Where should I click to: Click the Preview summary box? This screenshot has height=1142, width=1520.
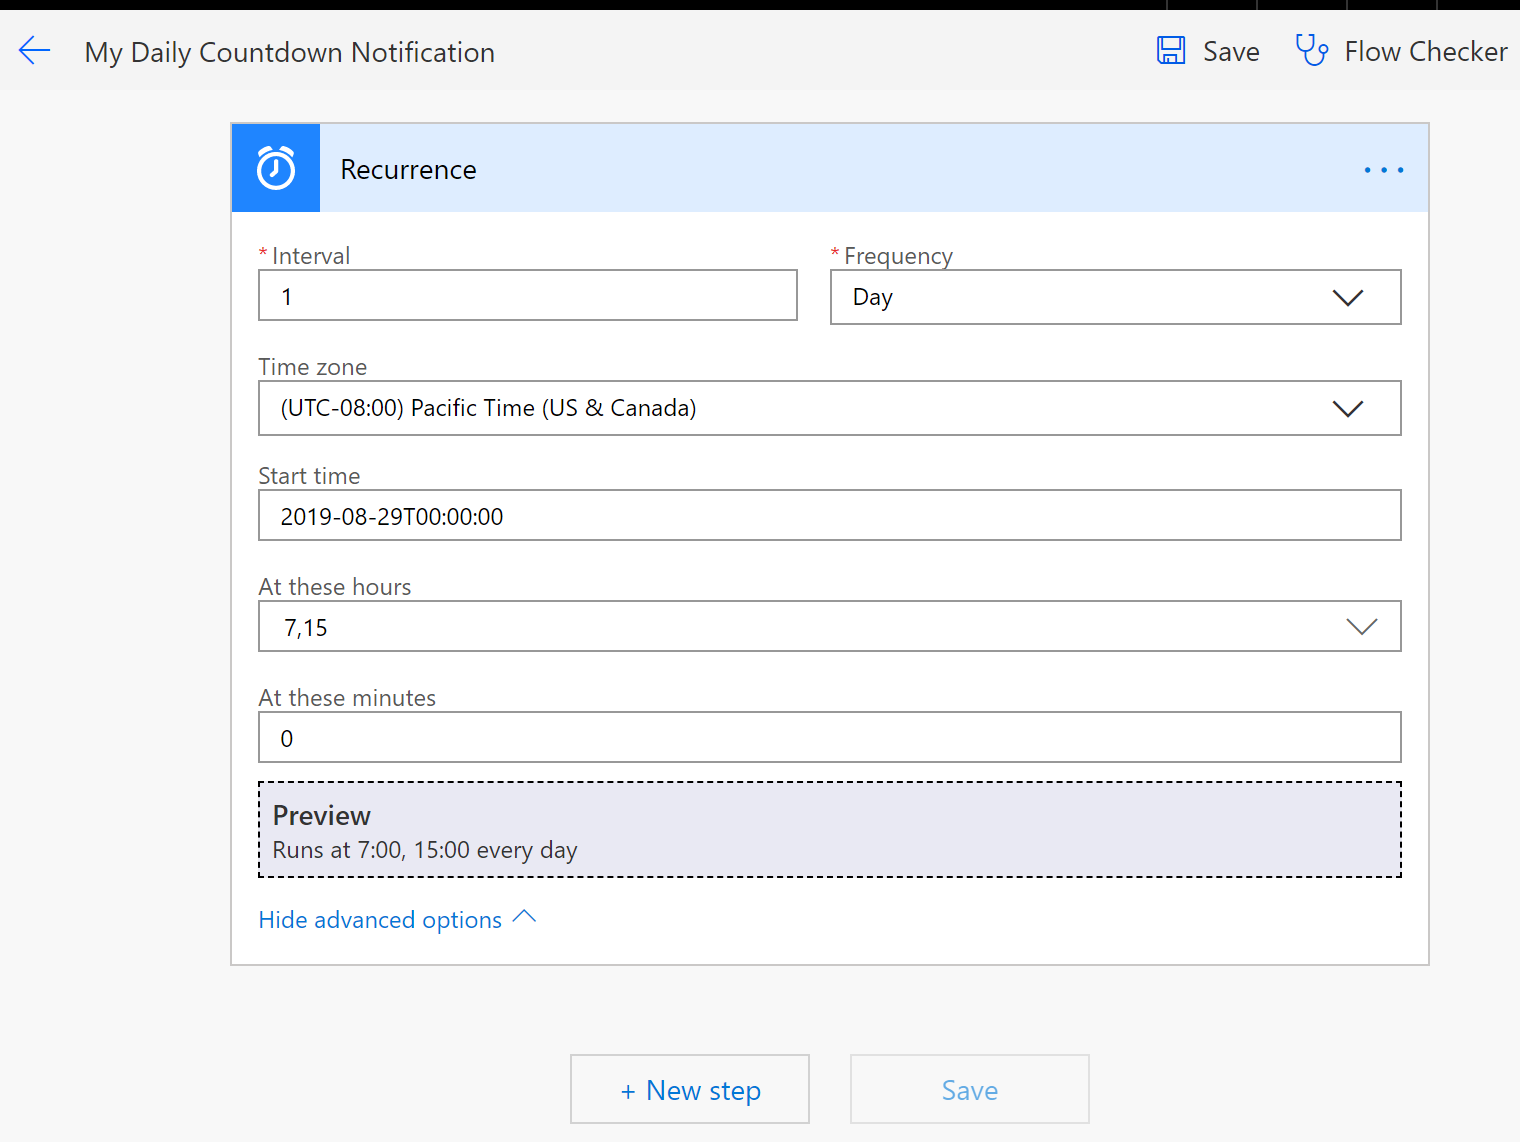pos(829,830)
